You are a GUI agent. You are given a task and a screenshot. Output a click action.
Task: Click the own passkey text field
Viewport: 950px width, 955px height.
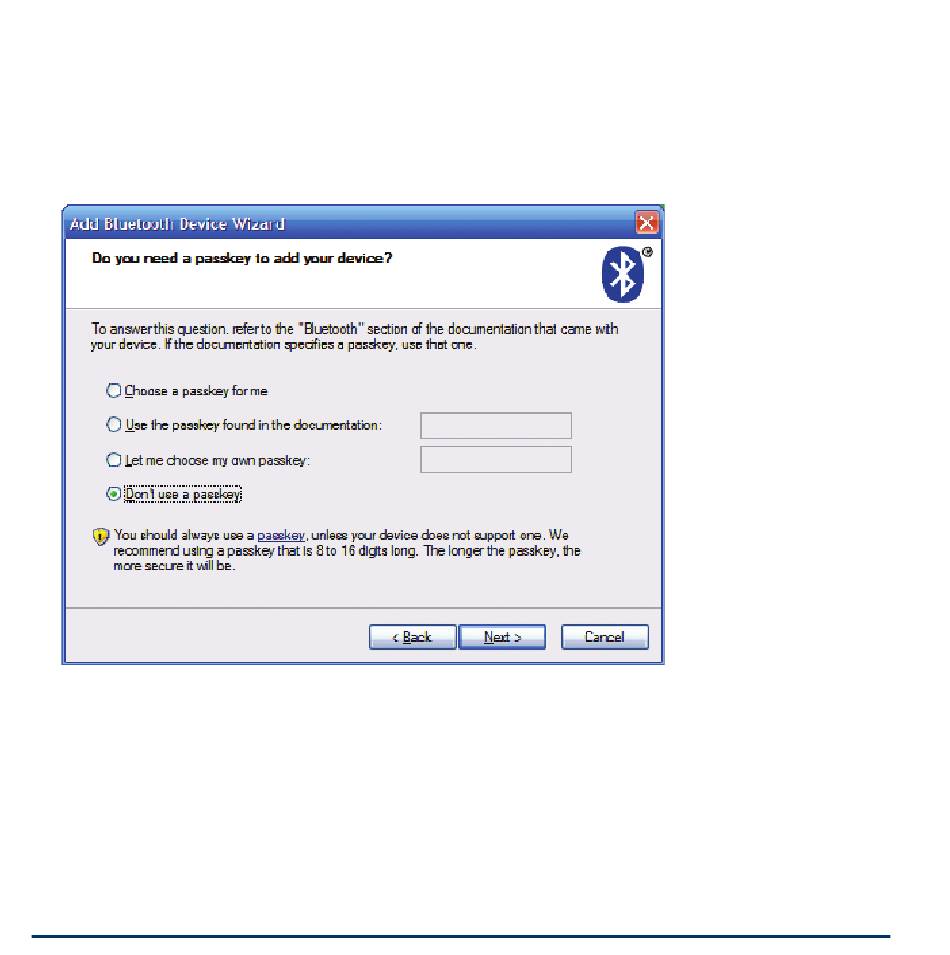496,459
